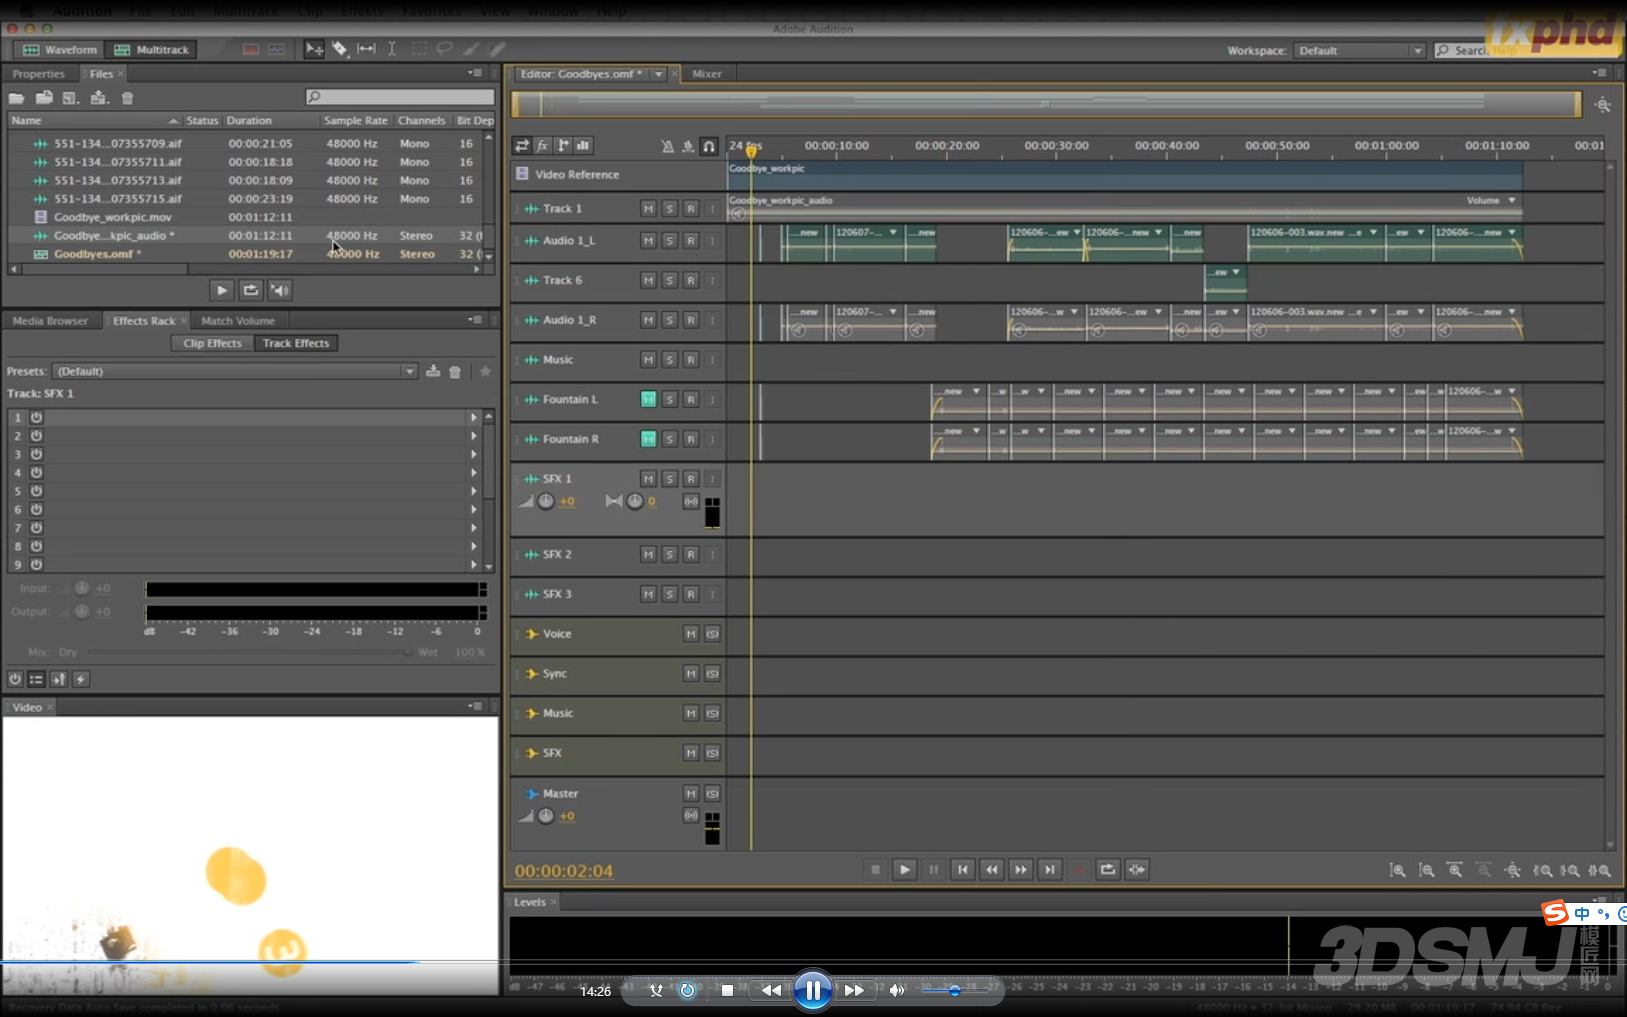1627x1017 pixels.
Task: Solo the SFX 1 track
Action: click(x=670, y=480)
